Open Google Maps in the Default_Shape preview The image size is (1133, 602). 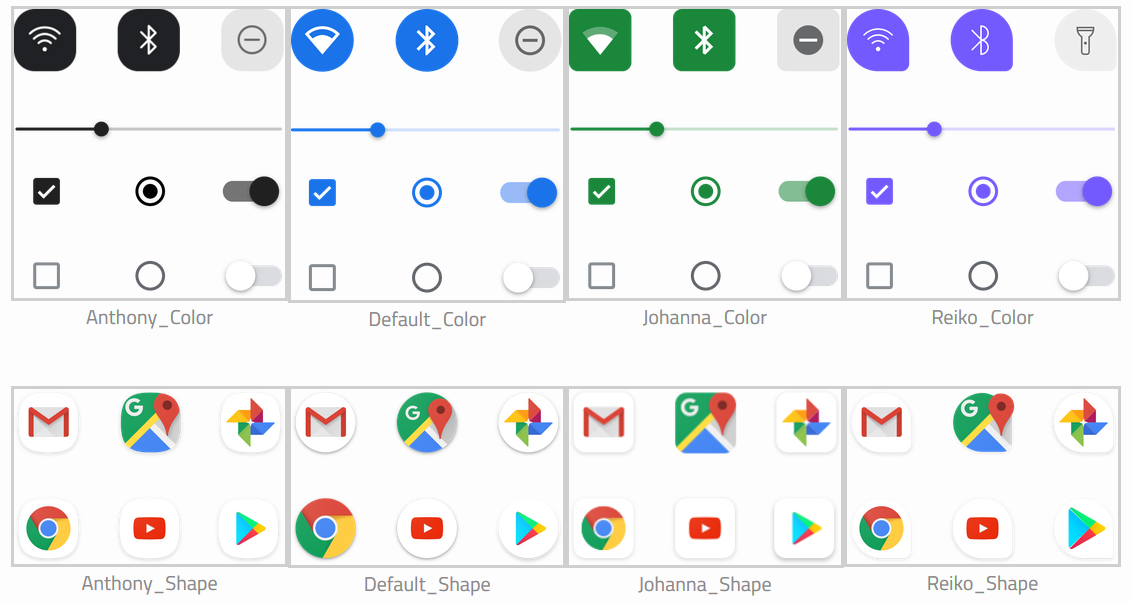(x=427, y=422)
